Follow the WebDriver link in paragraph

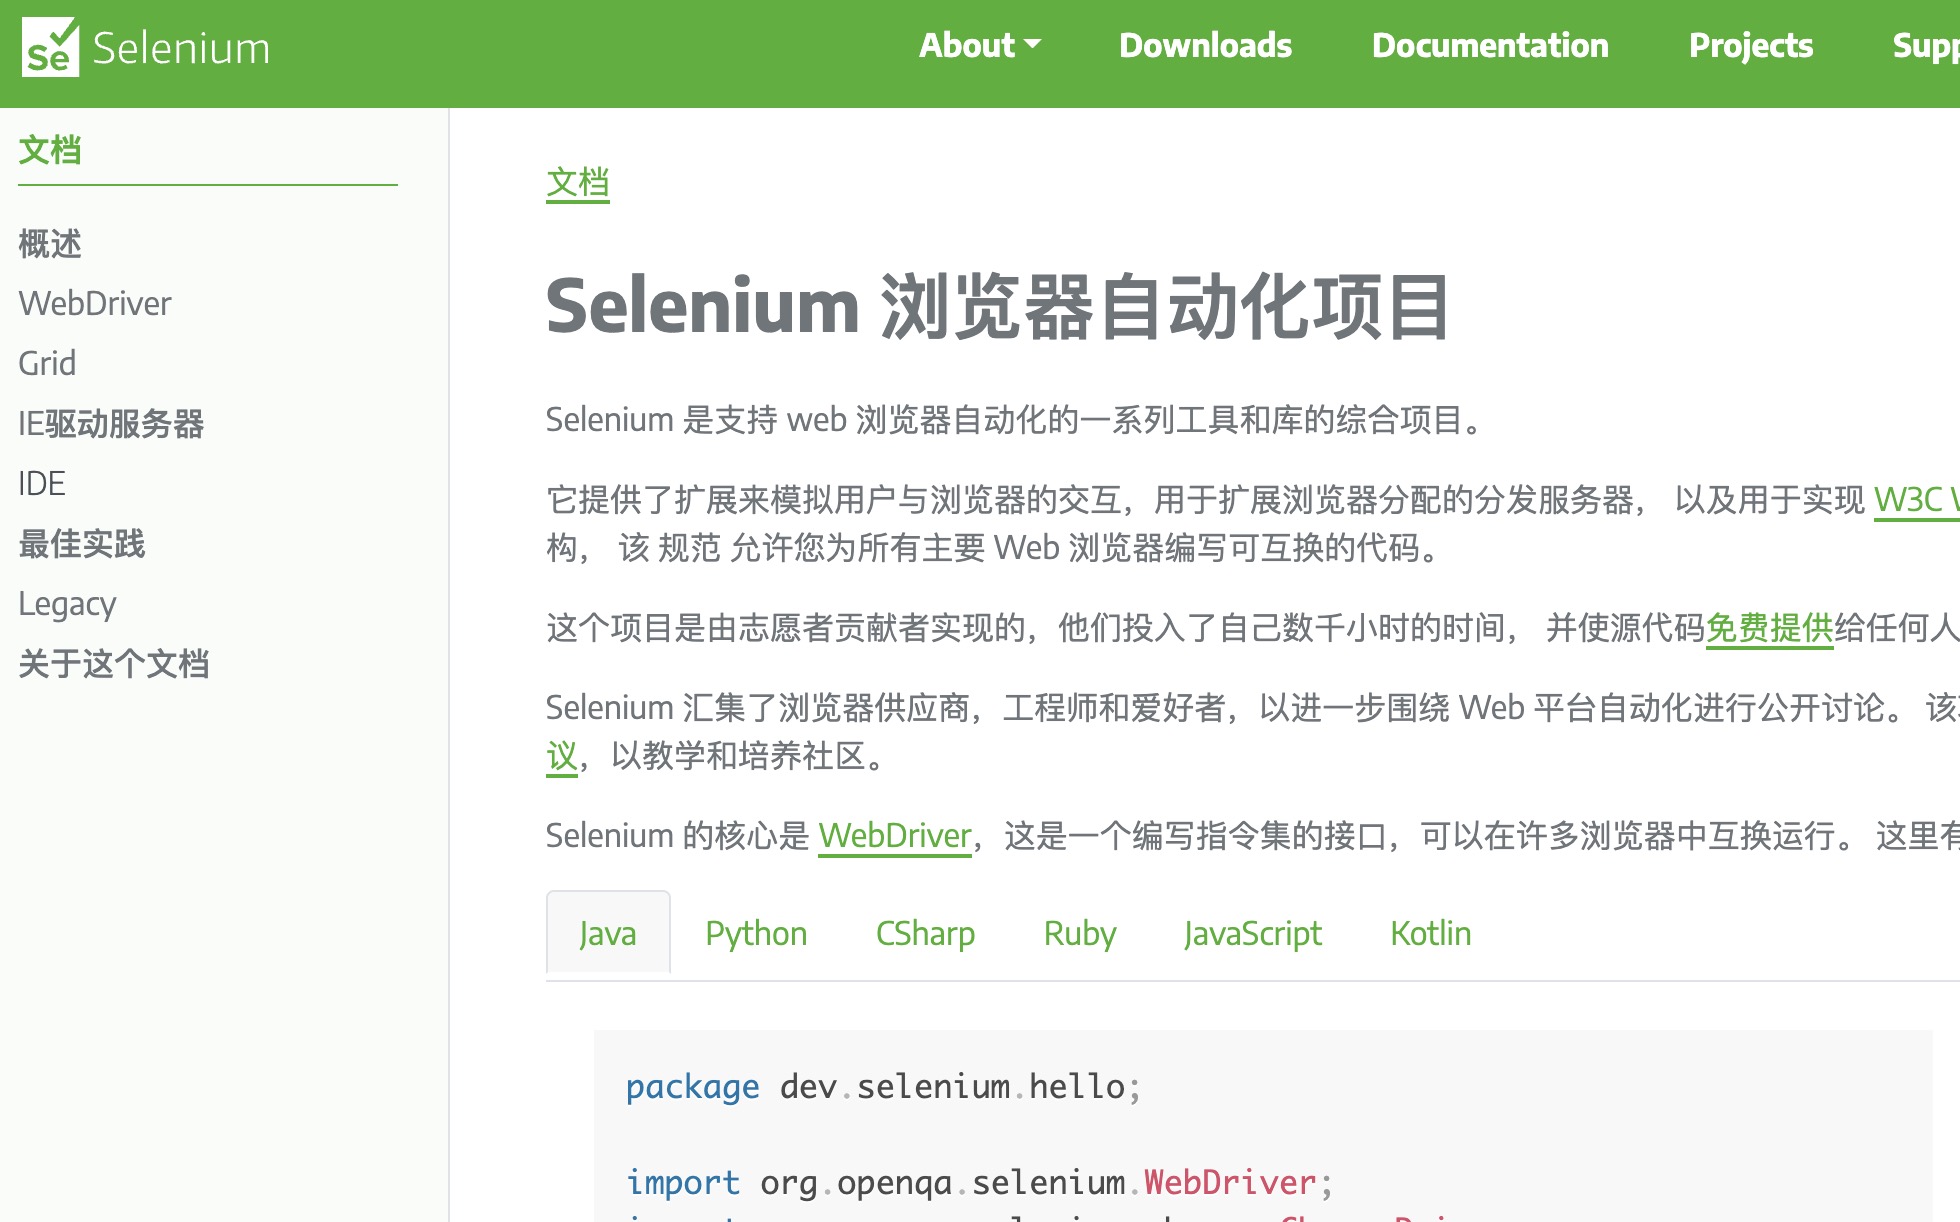coord(894,836)
